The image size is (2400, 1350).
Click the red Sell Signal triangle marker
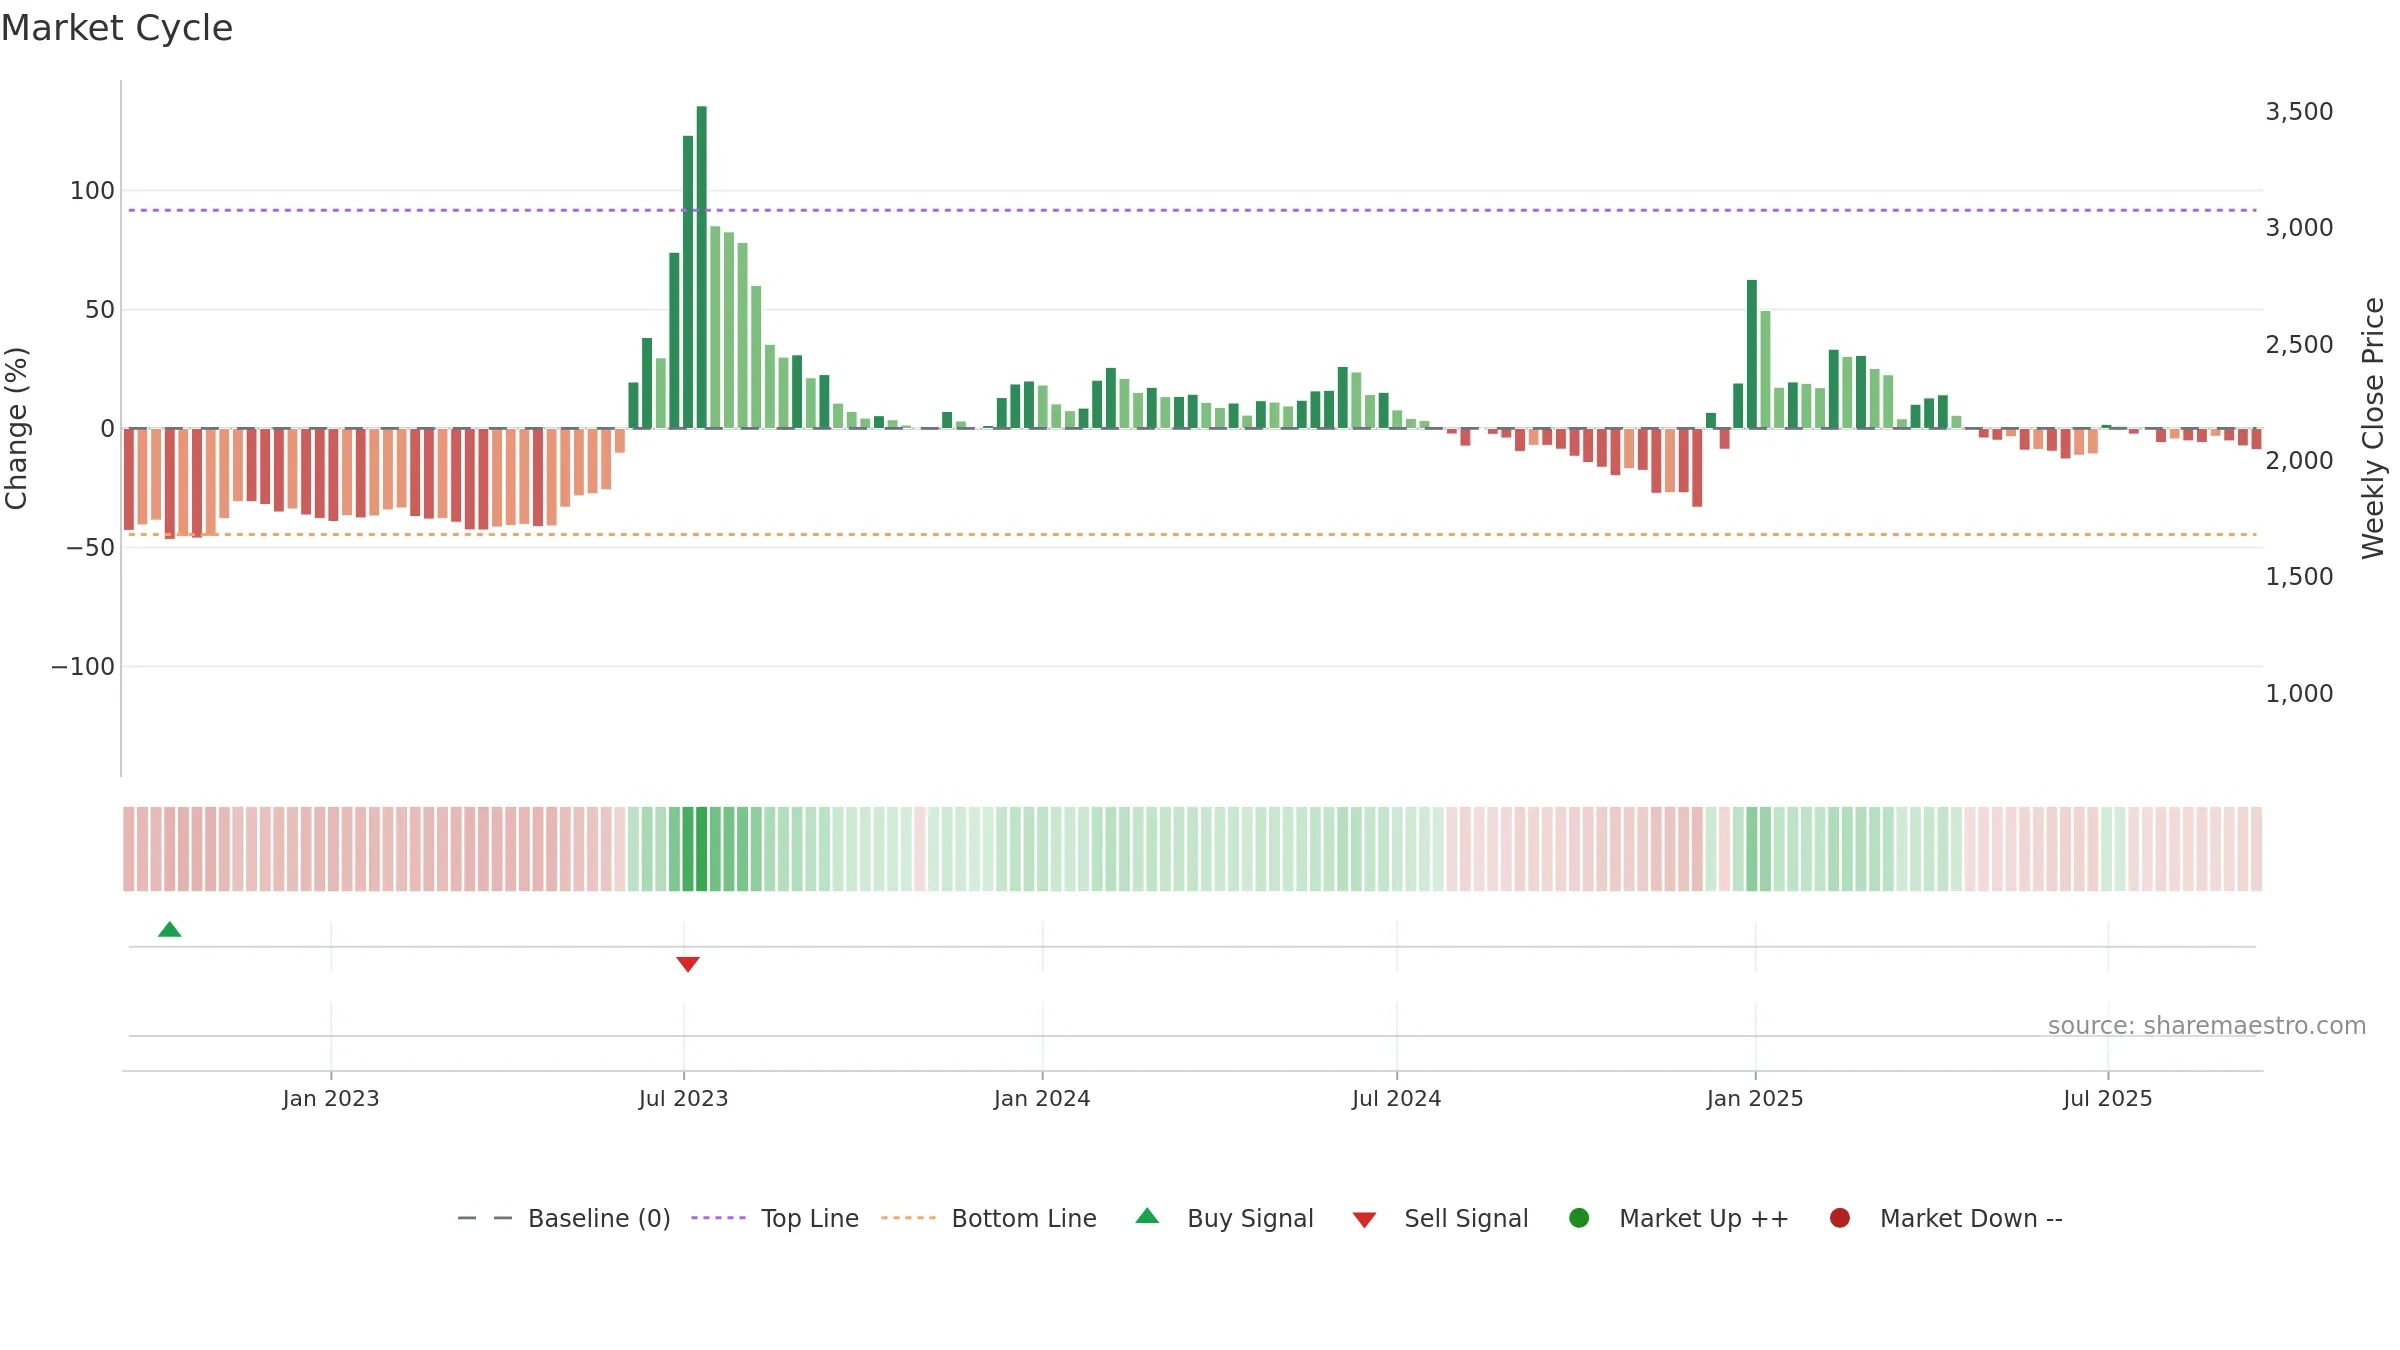pos(688,964)
